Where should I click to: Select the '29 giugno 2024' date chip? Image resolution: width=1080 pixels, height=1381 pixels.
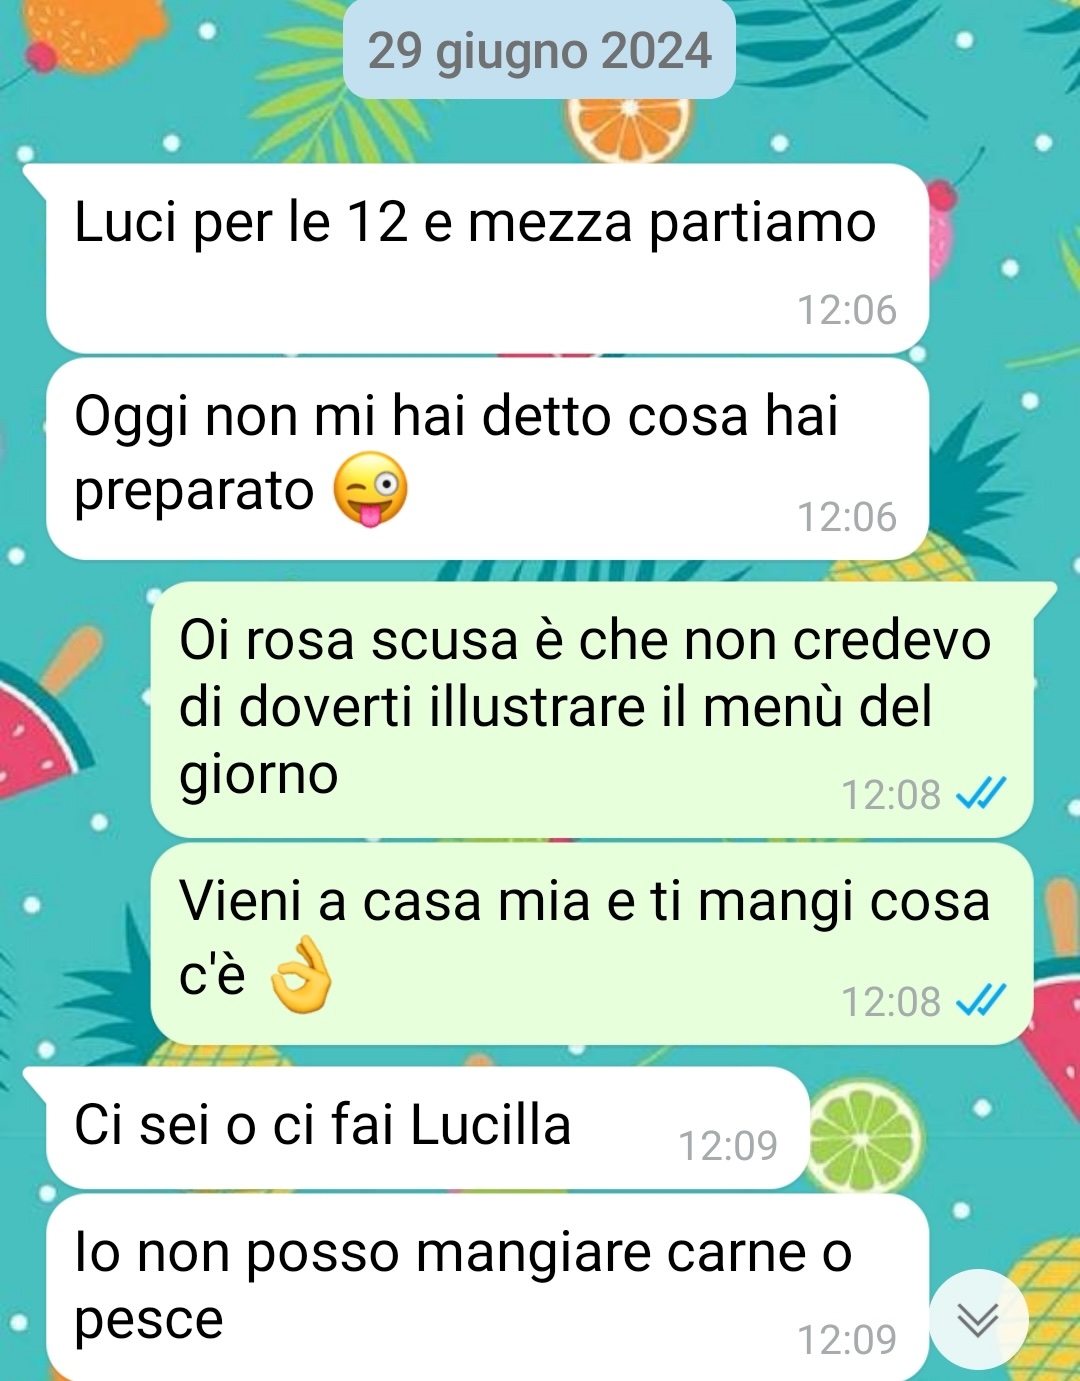point(540,51)
